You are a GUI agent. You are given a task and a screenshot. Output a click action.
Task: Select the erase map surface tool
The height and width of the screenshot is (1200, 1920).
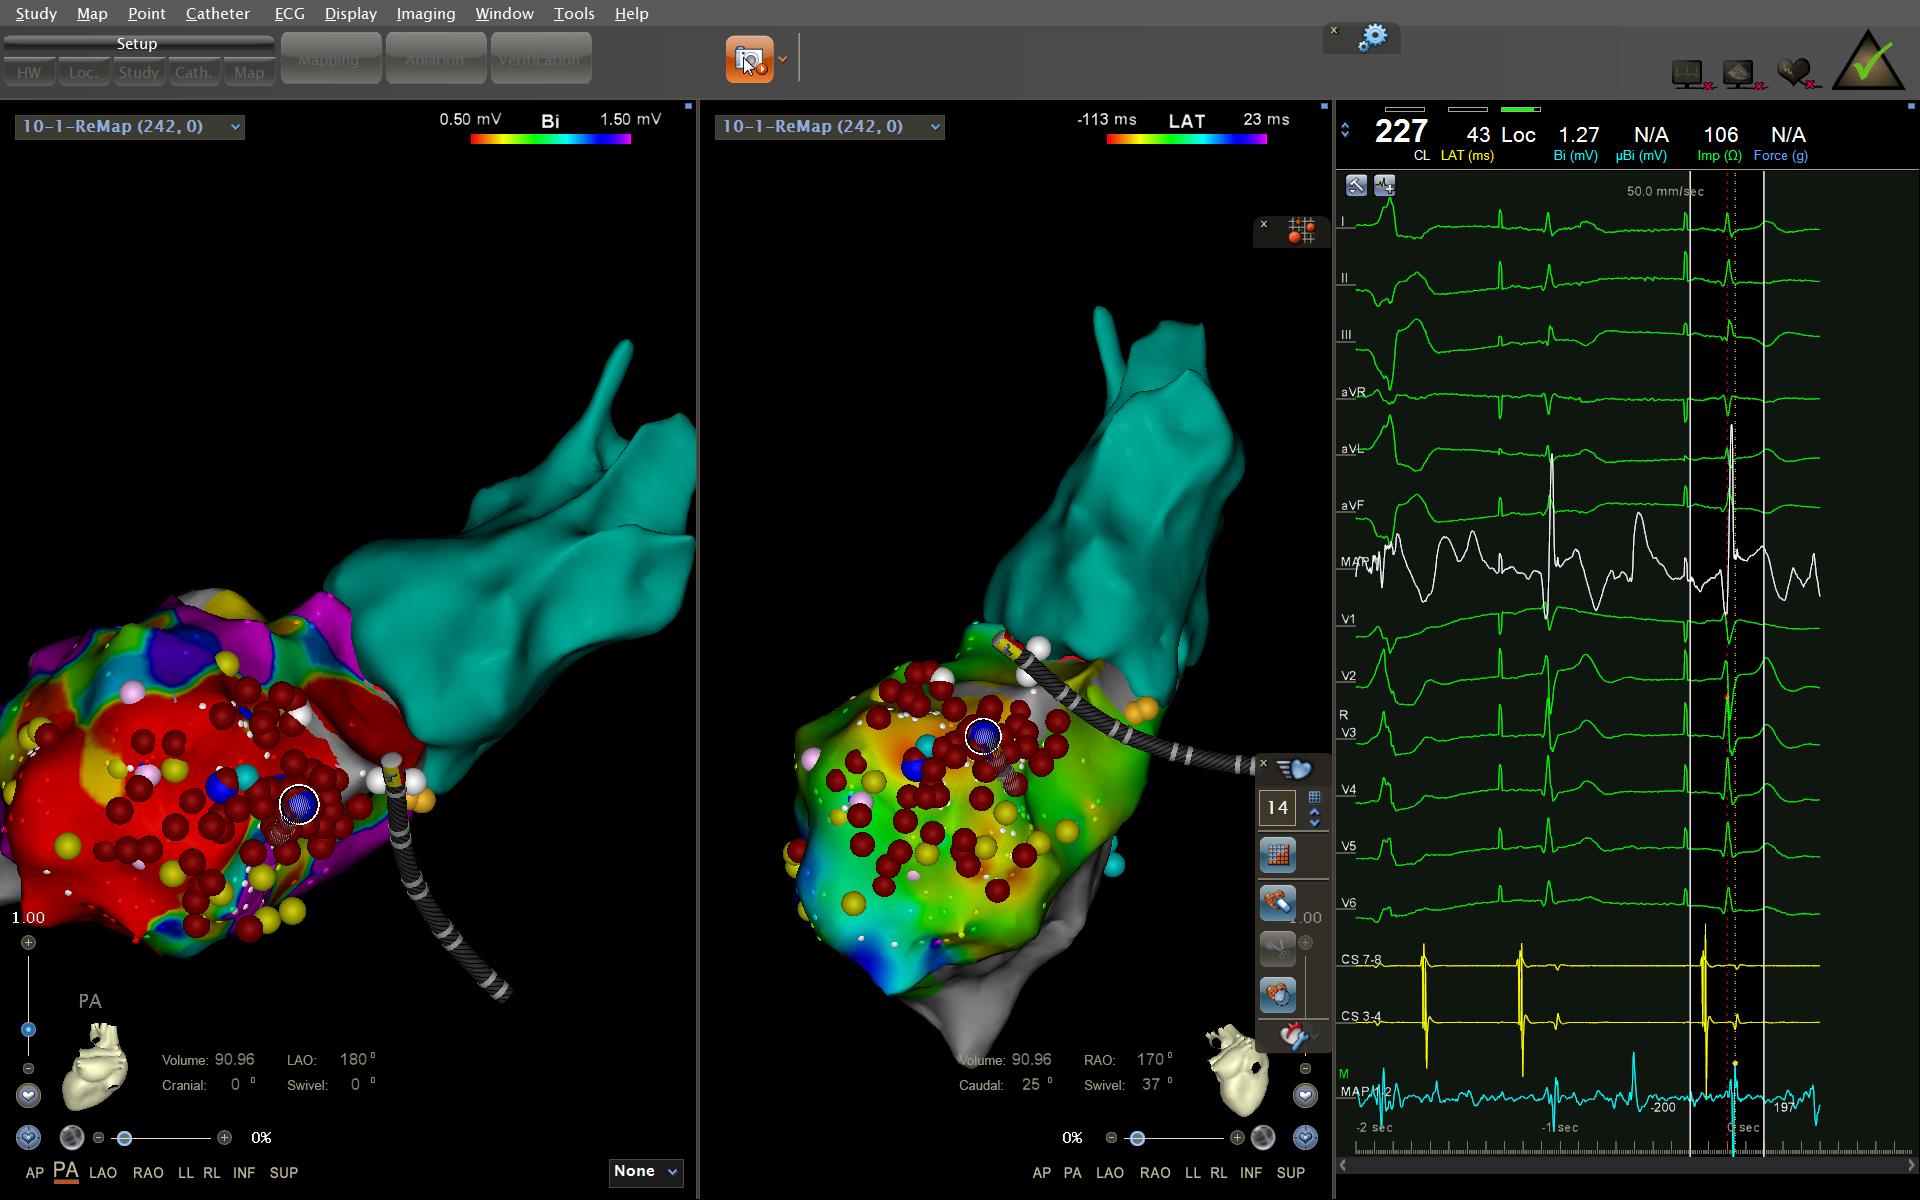[x=1277, y=902]
